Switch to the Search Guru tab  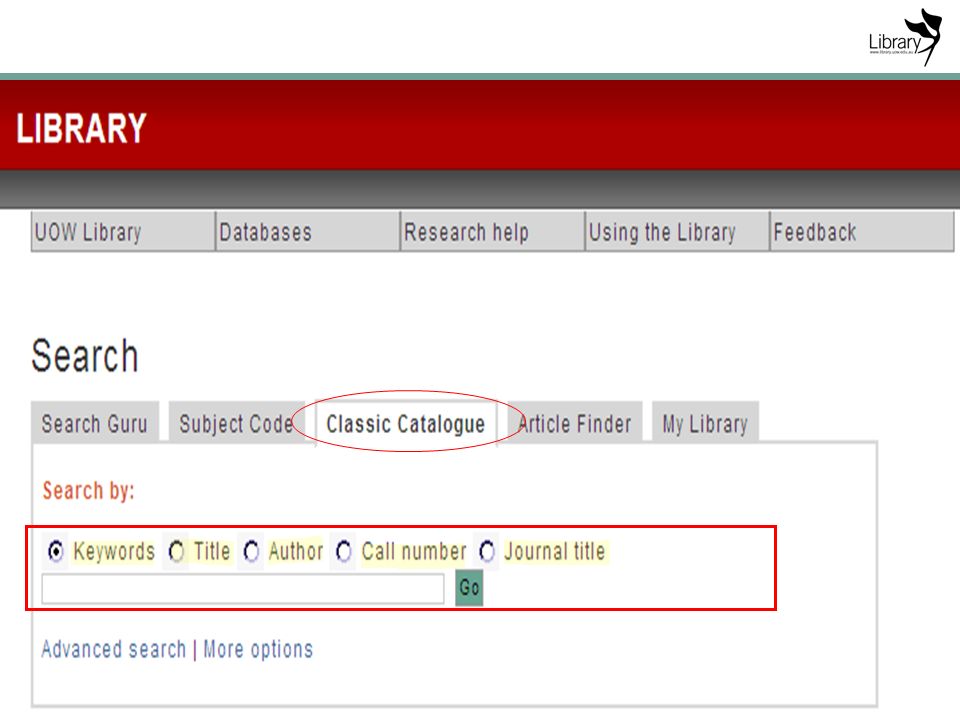click(x=95, y=422)
